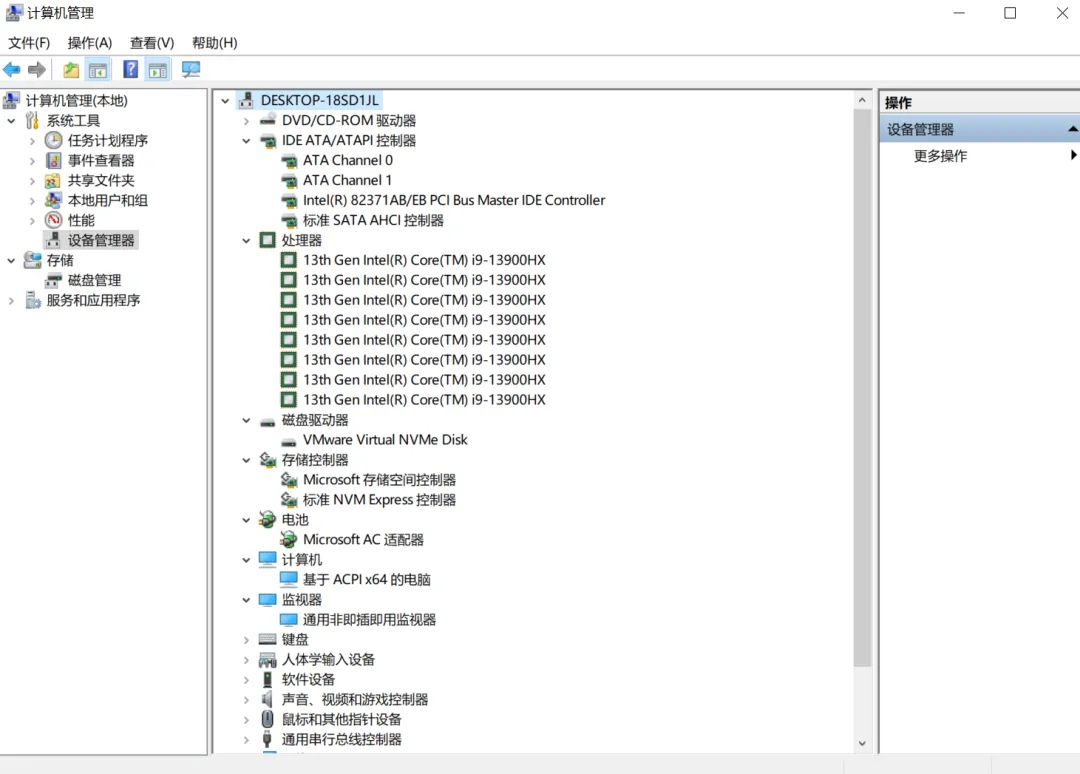Click the 磁盘管理 icon
The image size is (1080, 774).
pos(53,280)
